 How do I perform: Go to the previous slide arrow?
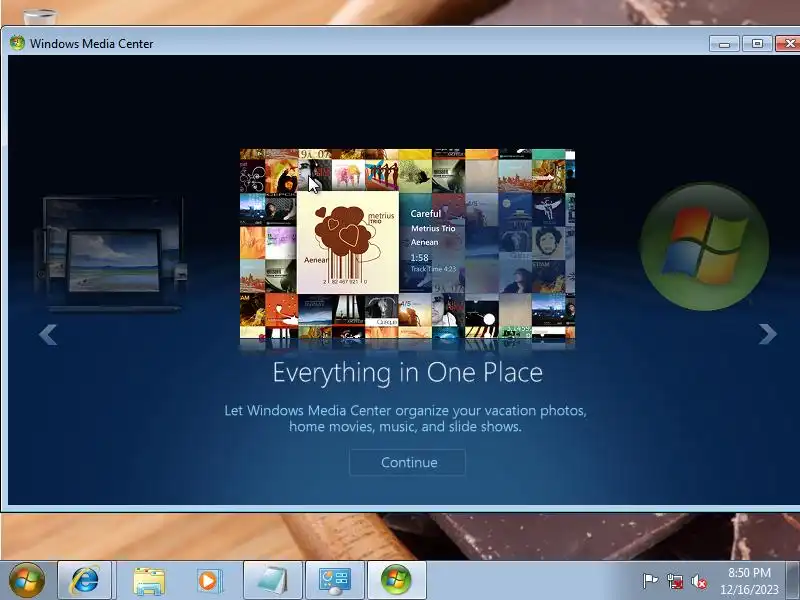pos(48,335)
